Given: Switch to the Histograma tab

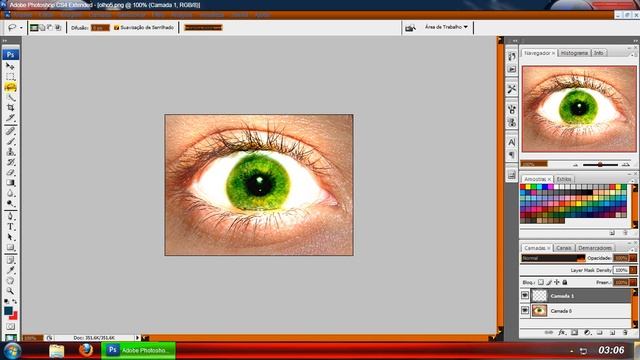Looking at the screenshot, I should pos(574,53).
